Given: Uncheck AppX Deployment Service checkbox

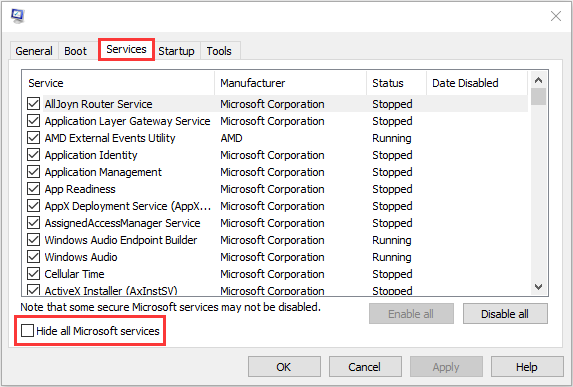Looking at the screenshot, I should click(34, 206).
